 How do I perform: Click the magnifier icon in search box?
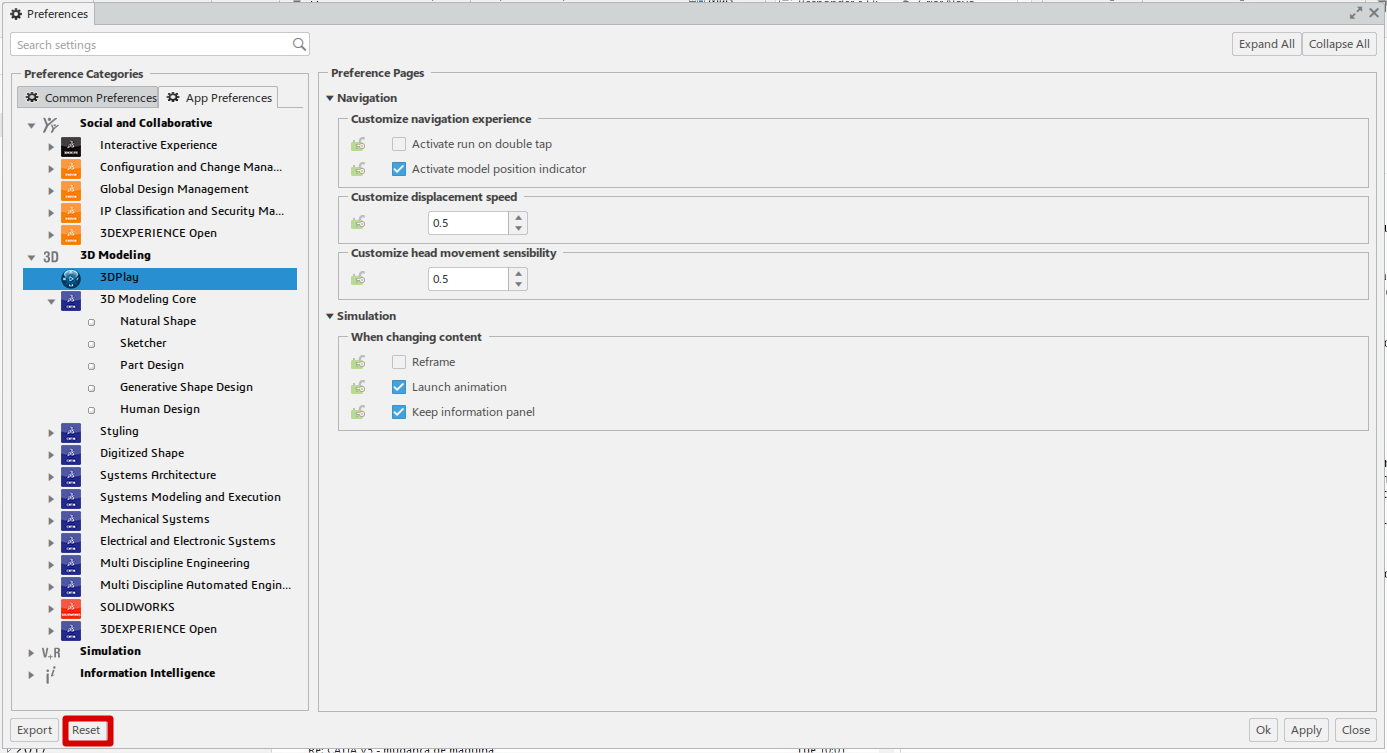pyautogui.click(x=299, y=45)
